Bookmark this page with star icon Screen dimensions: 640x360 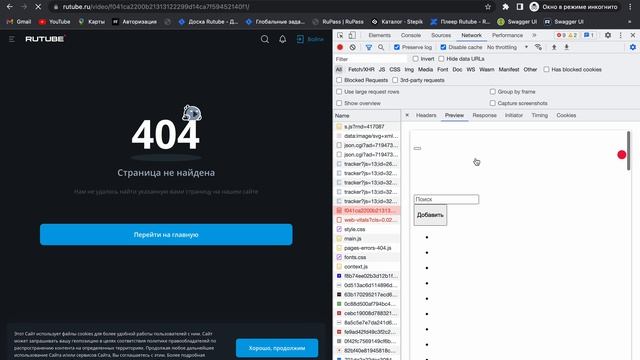[488, 7]
